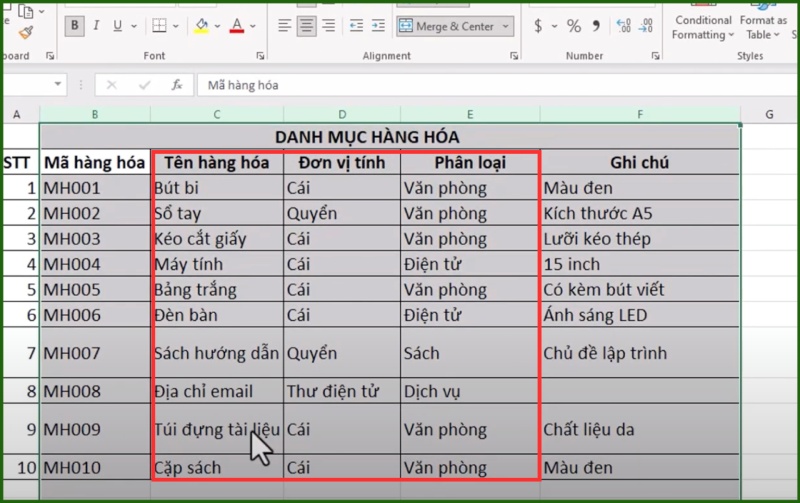Screen dimensions: 800x503
Task: Select cell MH001
Action: pos(95,188)
